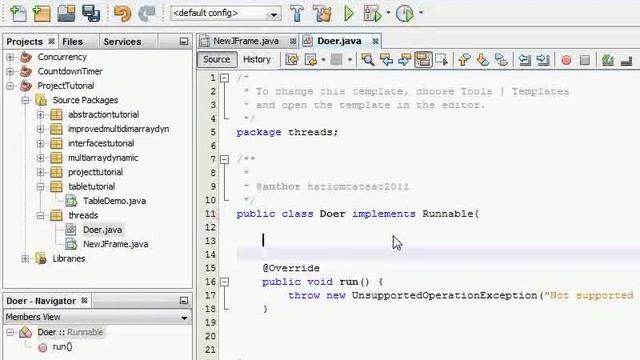Find Next Occurrence icon
The image size is (640, 360).
pos(404,60)
